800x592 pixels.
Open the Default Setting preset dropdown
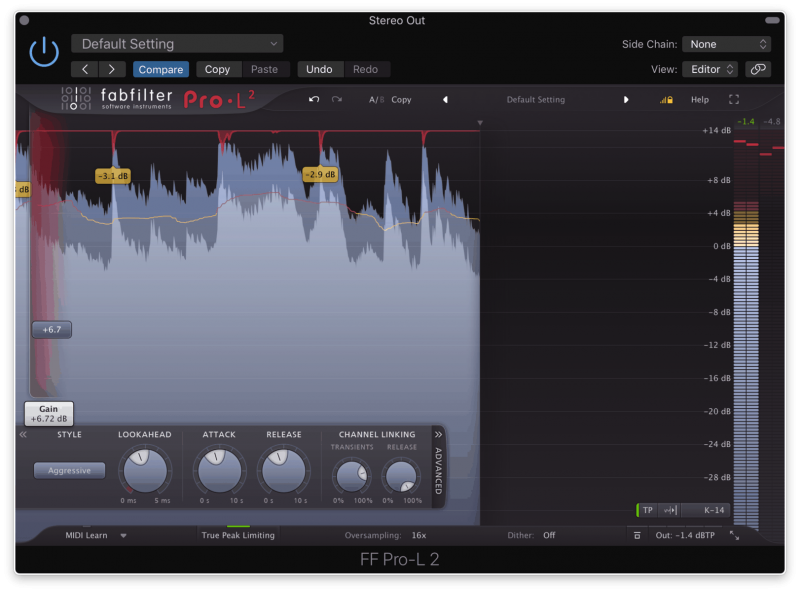click(x=177, y=44)
